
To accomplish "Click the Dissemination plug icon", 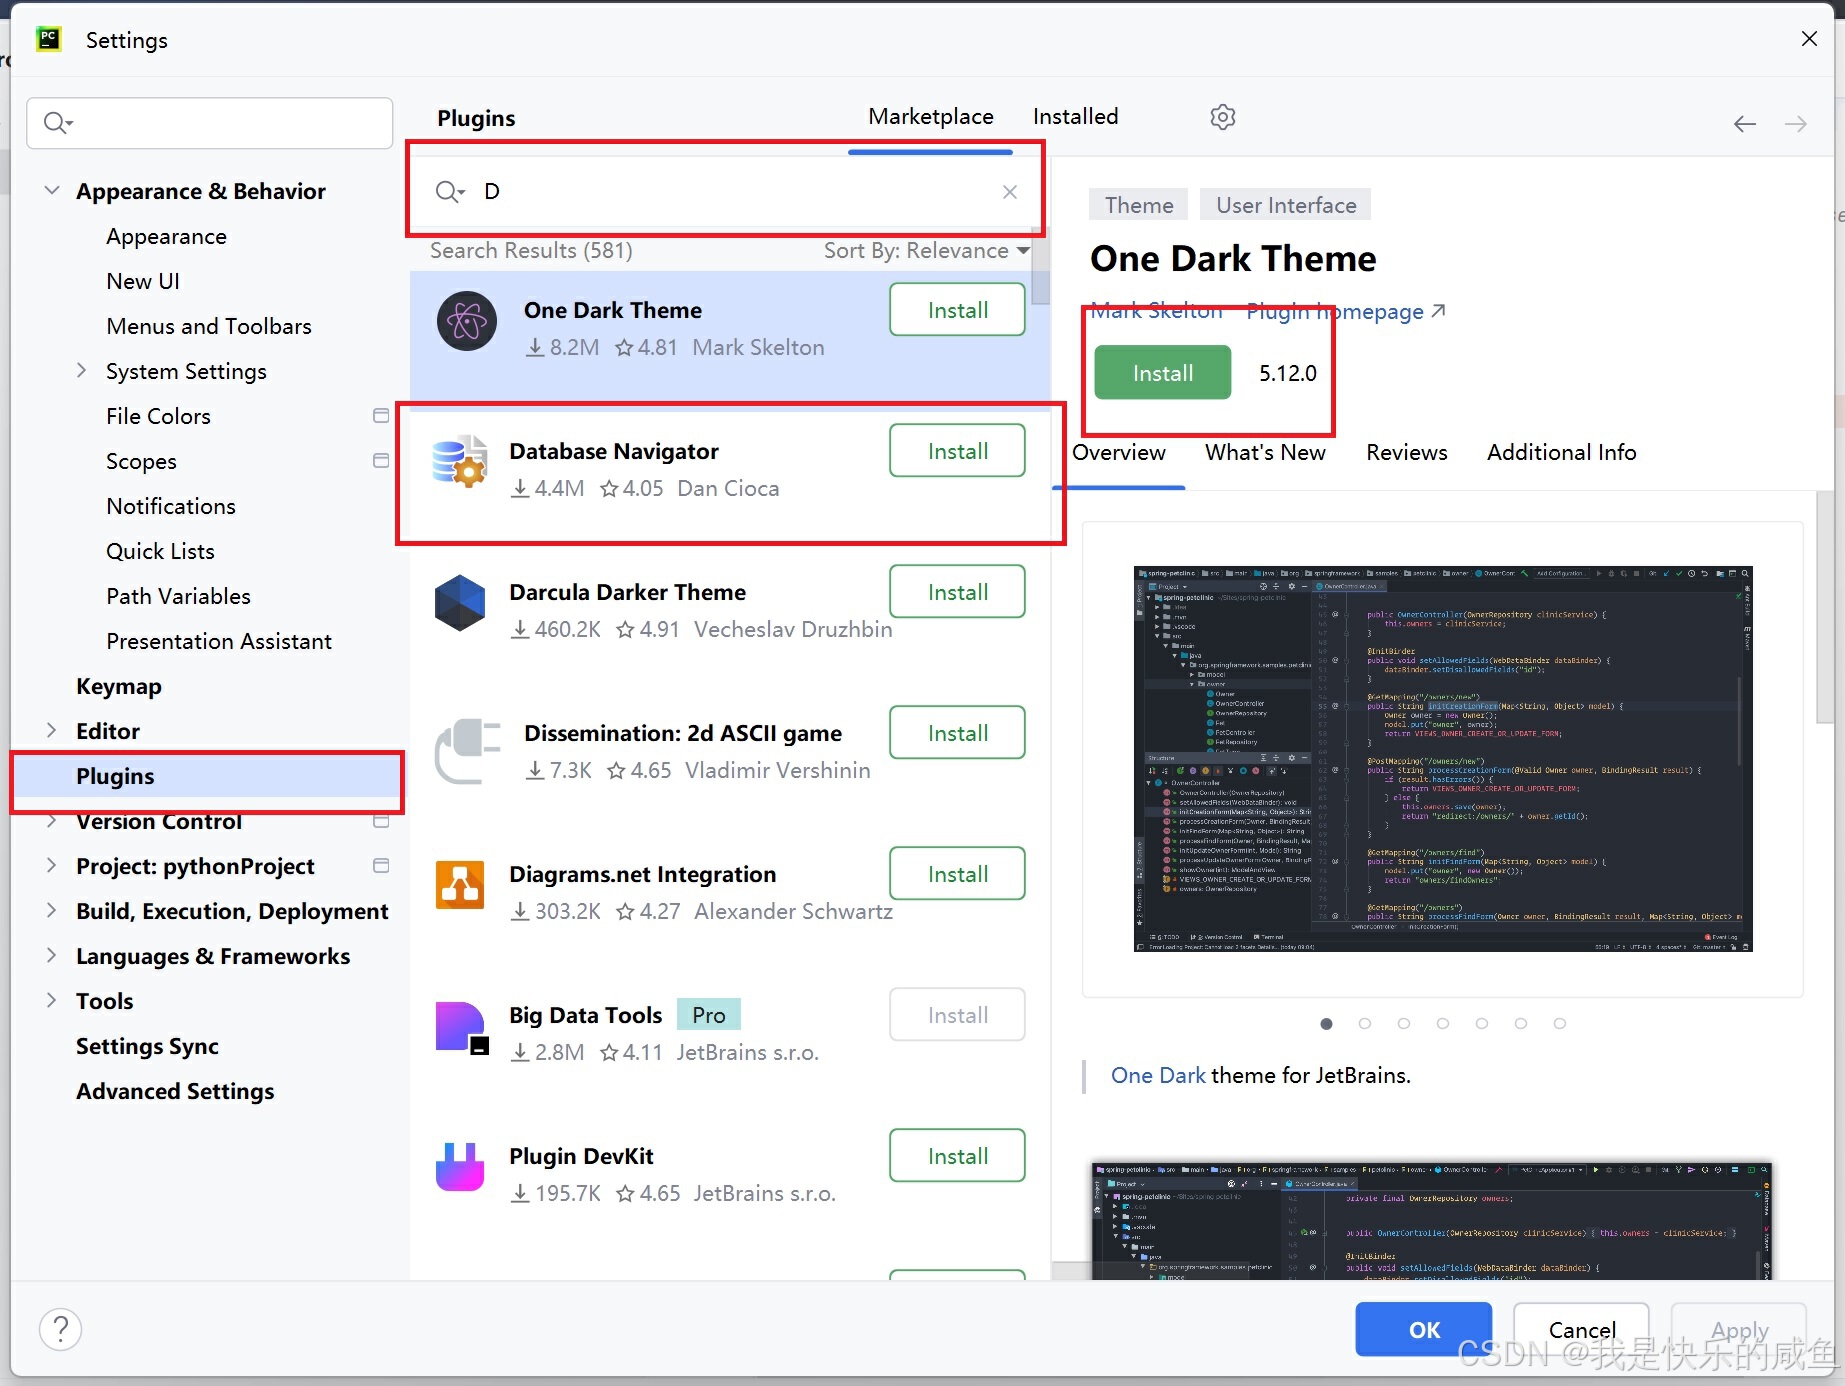I will [467, 750].
